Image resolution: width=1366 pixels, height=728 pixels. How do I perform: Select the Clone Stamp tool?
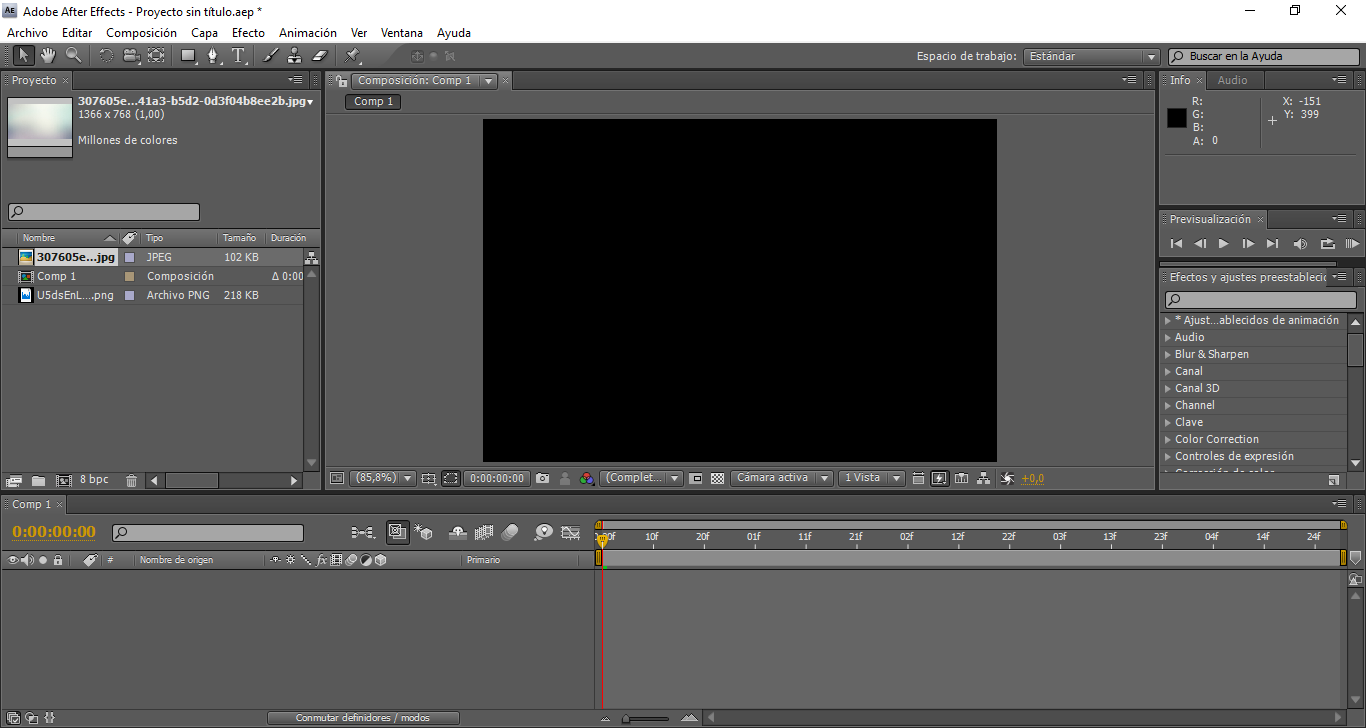tap(295, 56)
